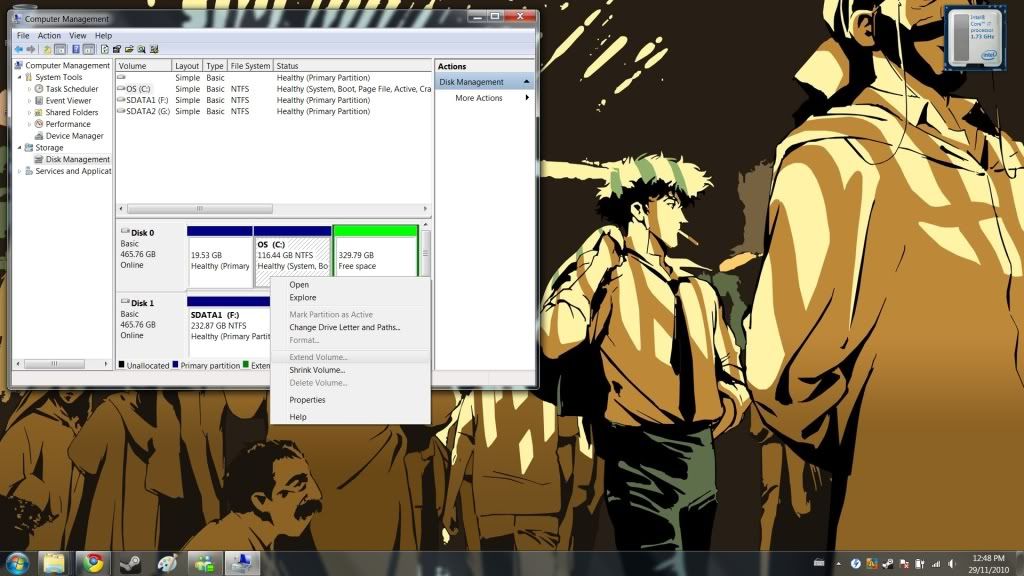Click the Up one level toolbar icon
The image size is (1024, 576).
(47, 50)
